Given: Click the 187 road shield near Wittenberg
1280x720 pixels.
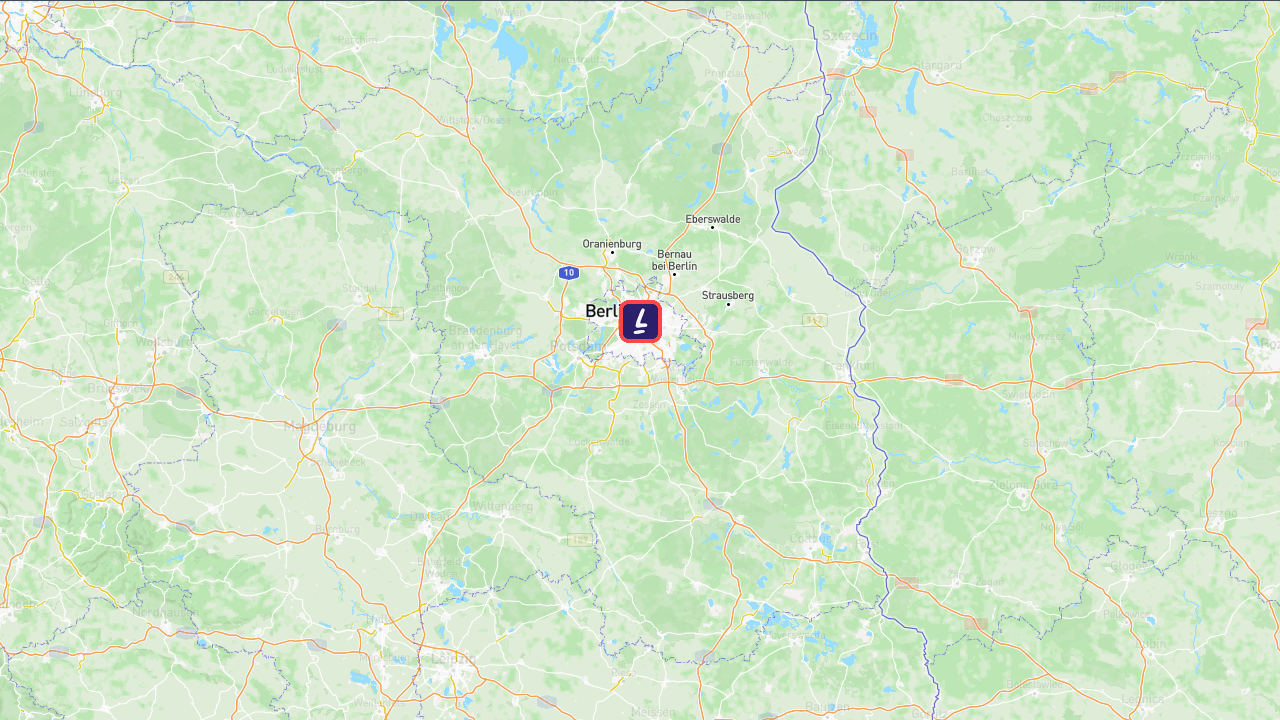Looking at the screenshot, I should [x=579, y=540].
